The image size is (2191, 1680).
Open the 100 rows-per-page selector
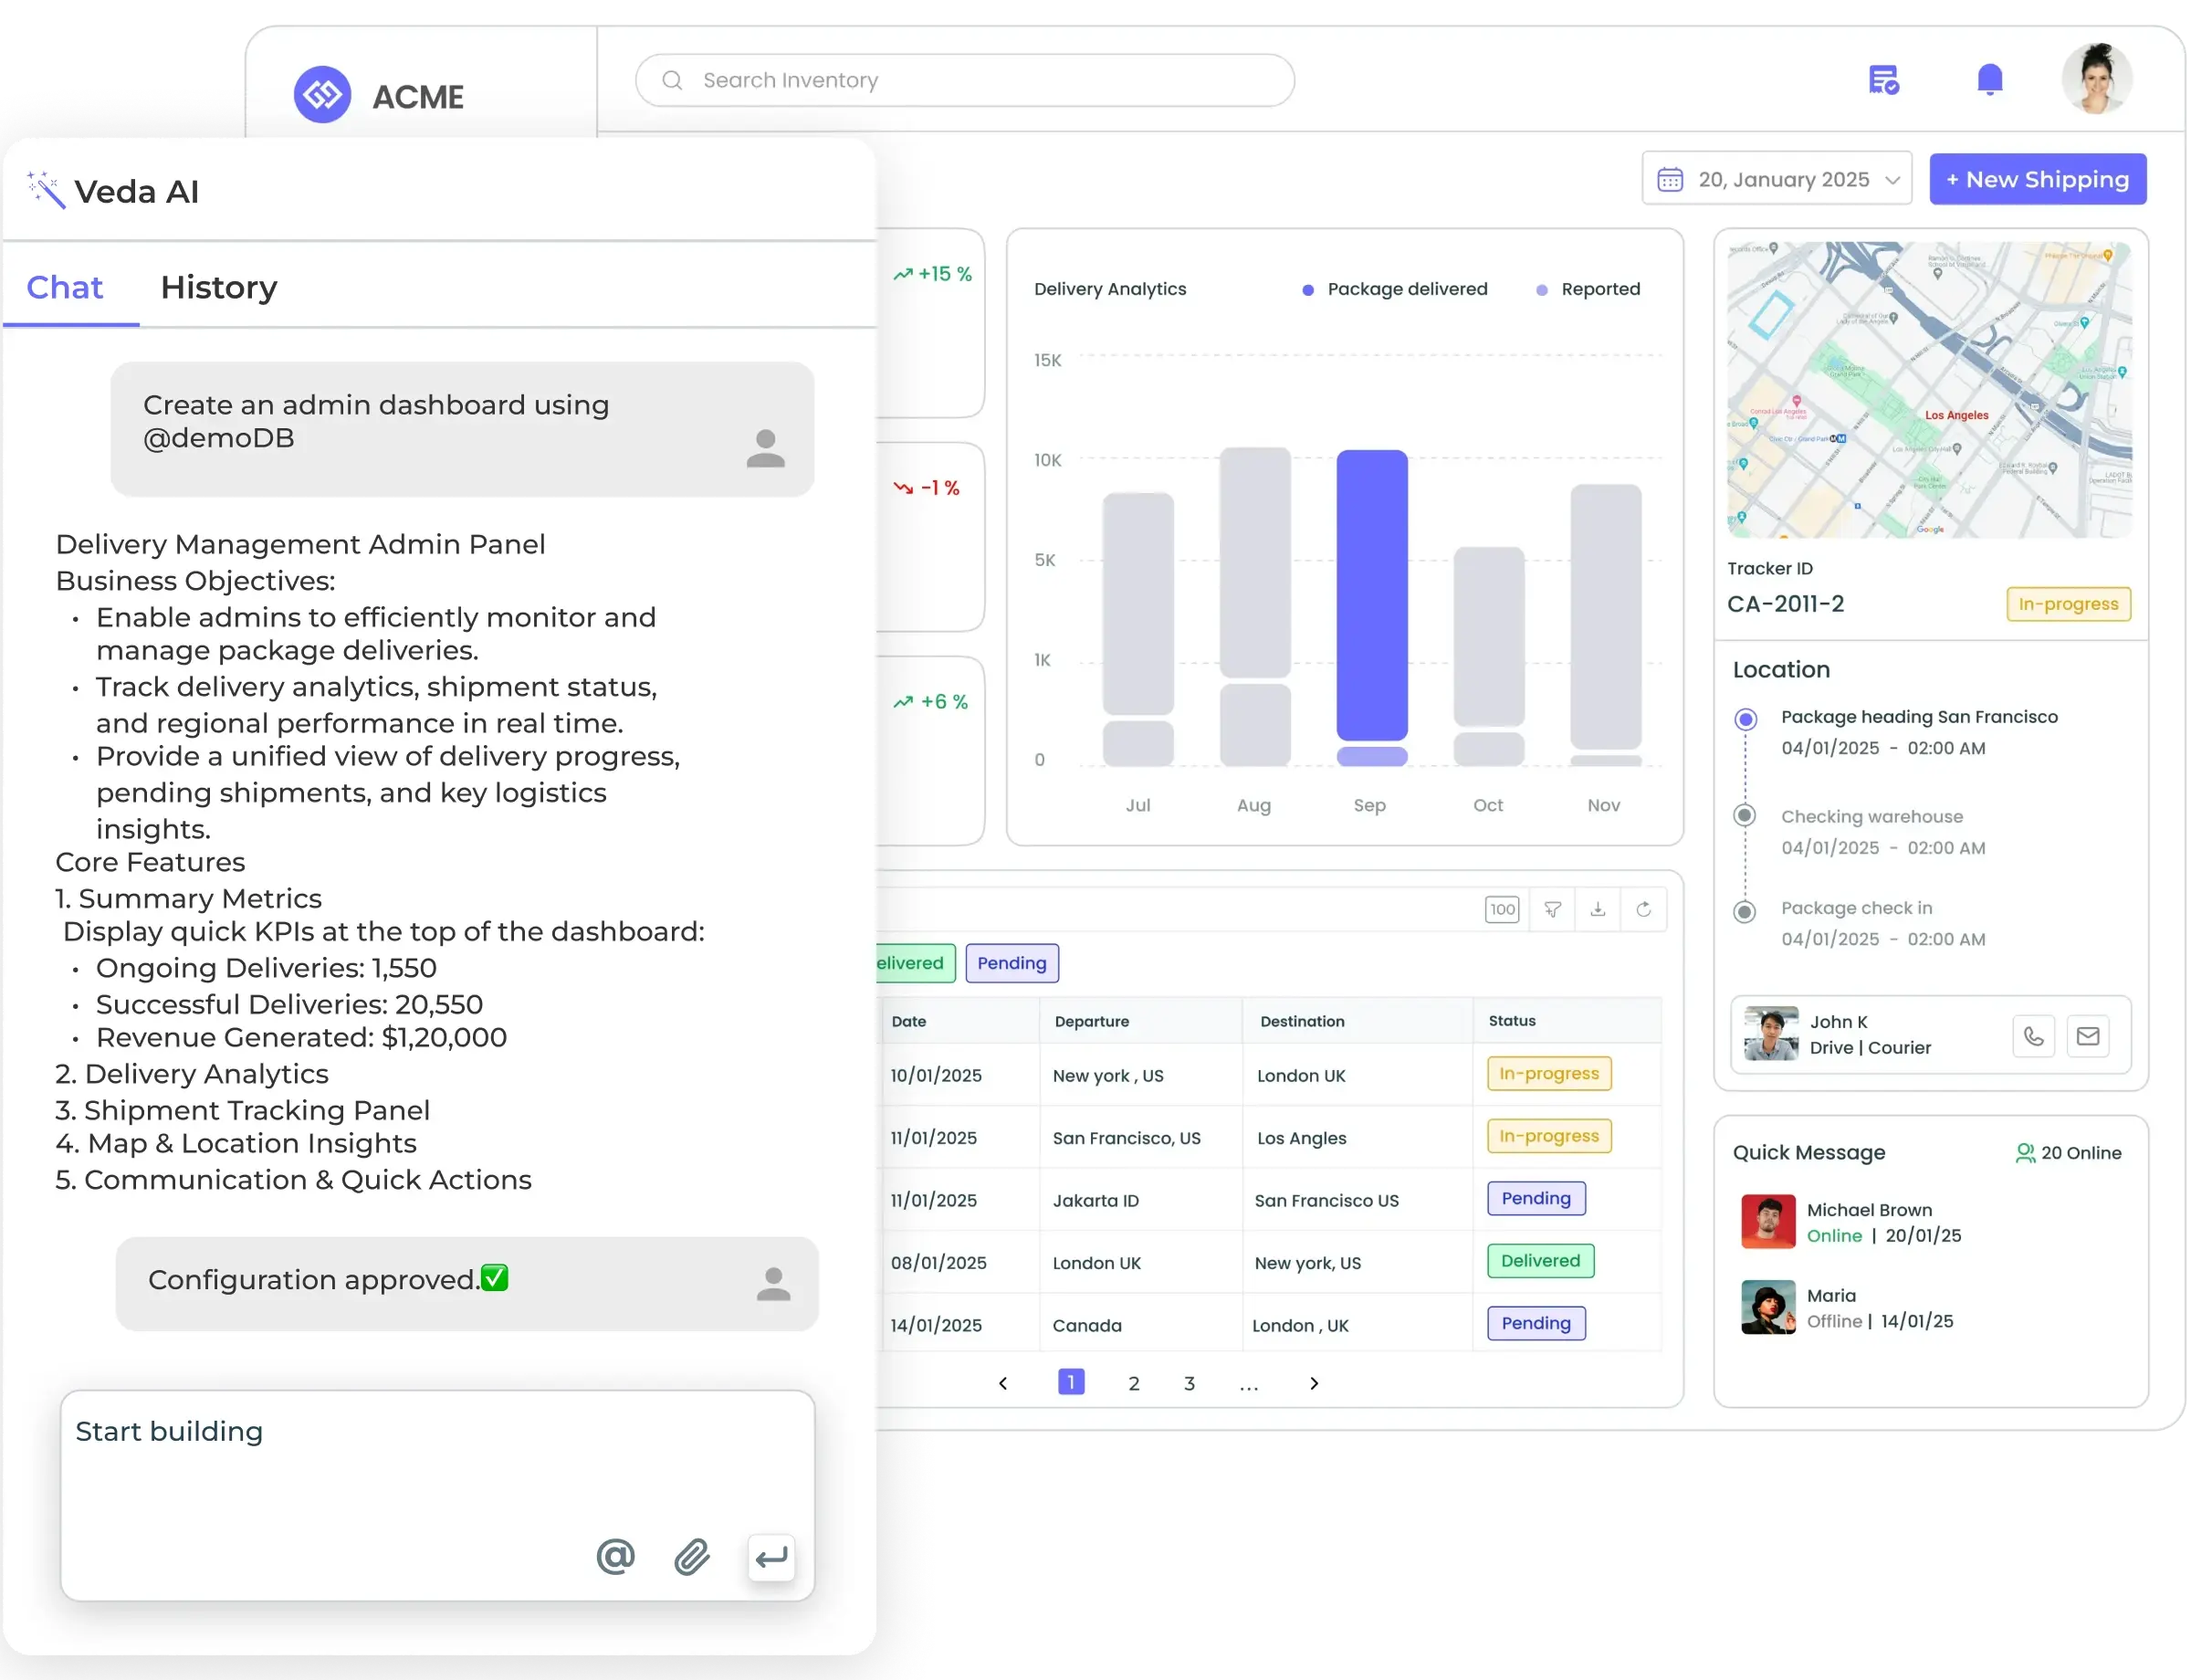click(x=1502, y=910)
